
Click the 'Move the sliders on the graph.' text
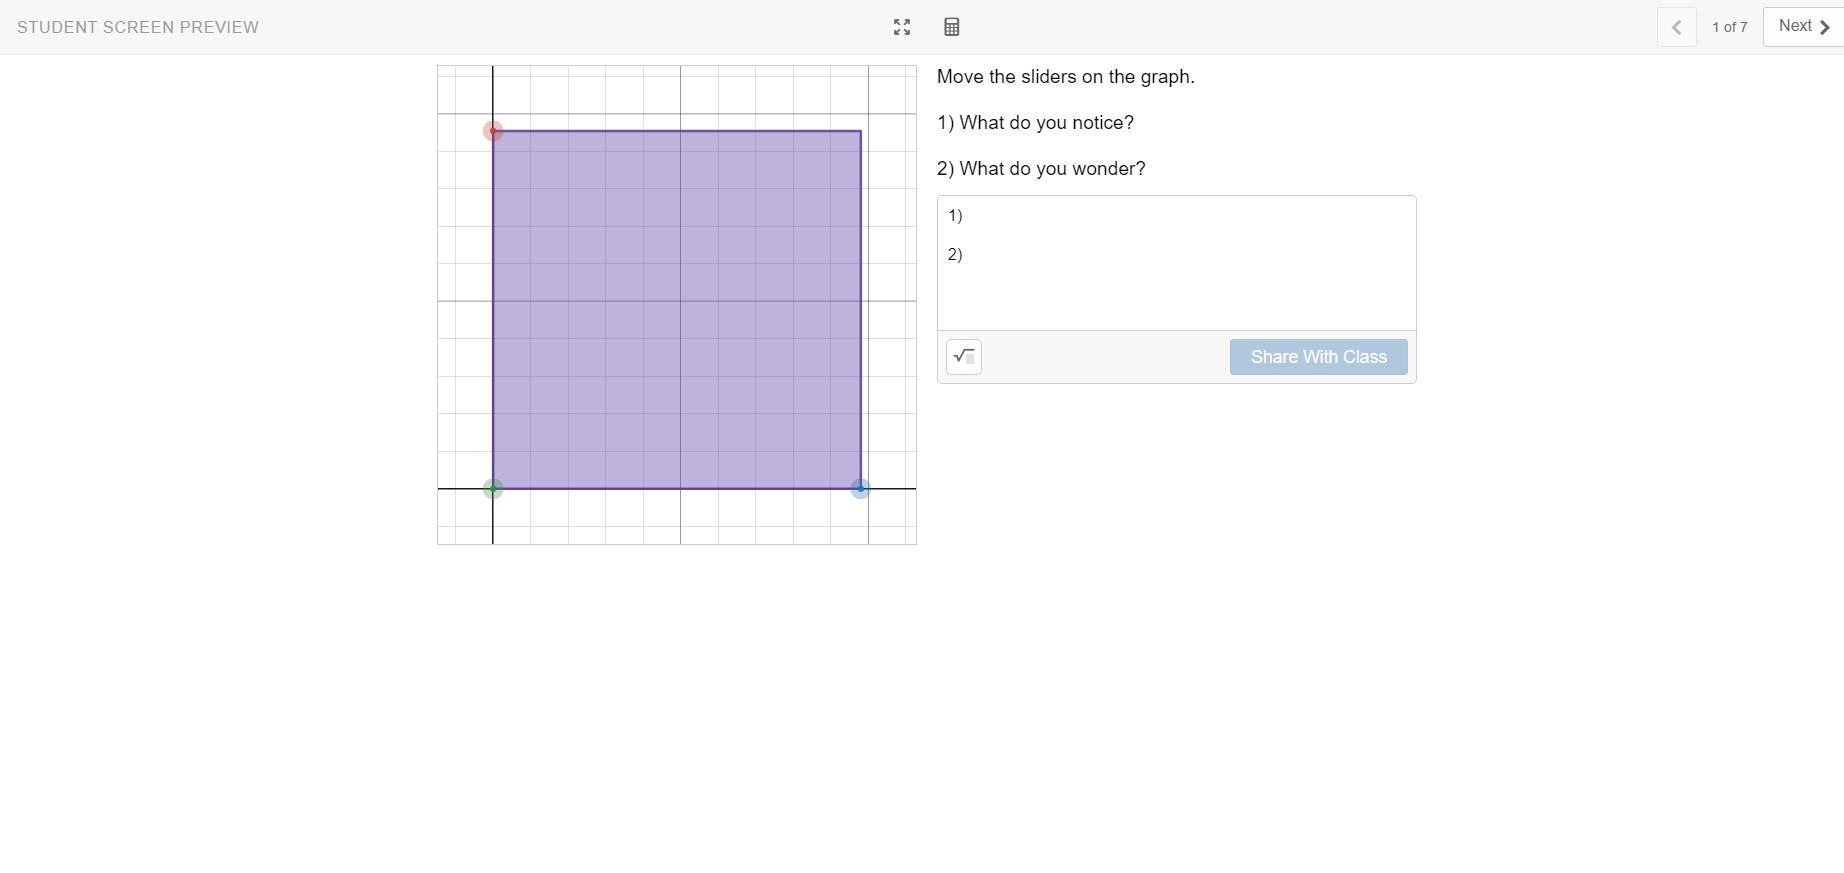1066,77
